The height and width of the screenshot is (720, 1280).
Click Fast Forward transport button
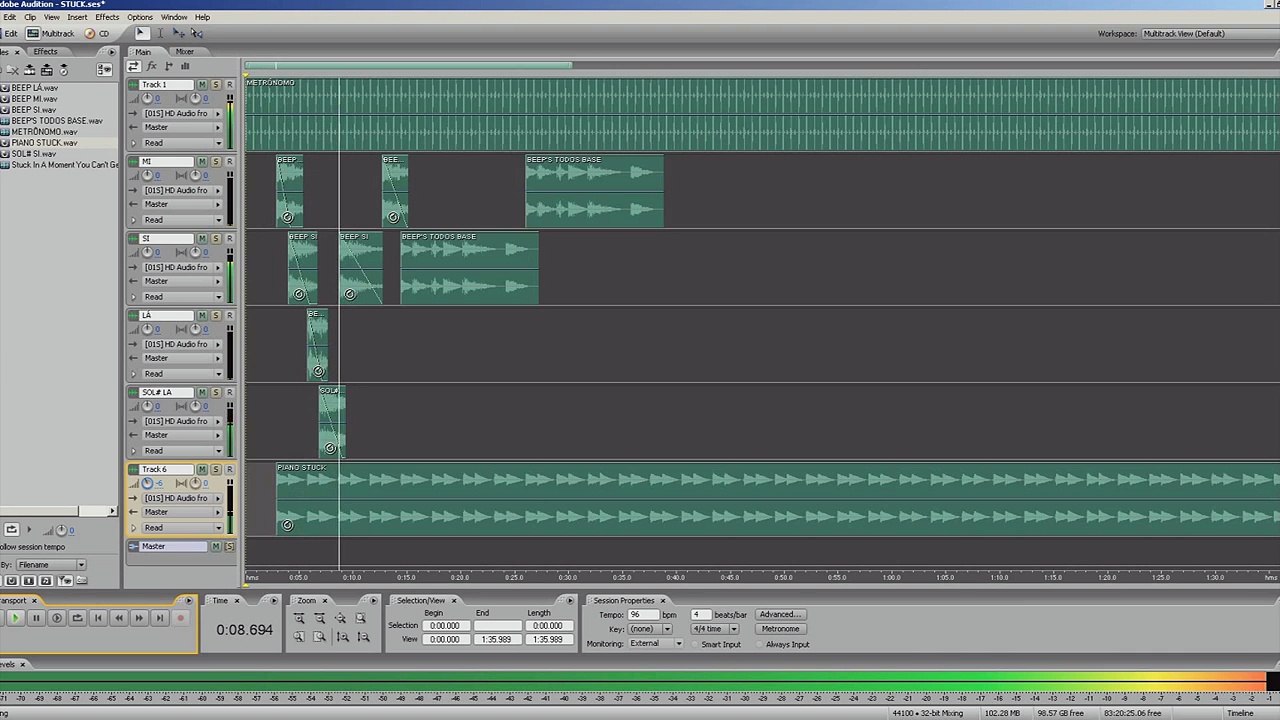(x=139, y=618)
